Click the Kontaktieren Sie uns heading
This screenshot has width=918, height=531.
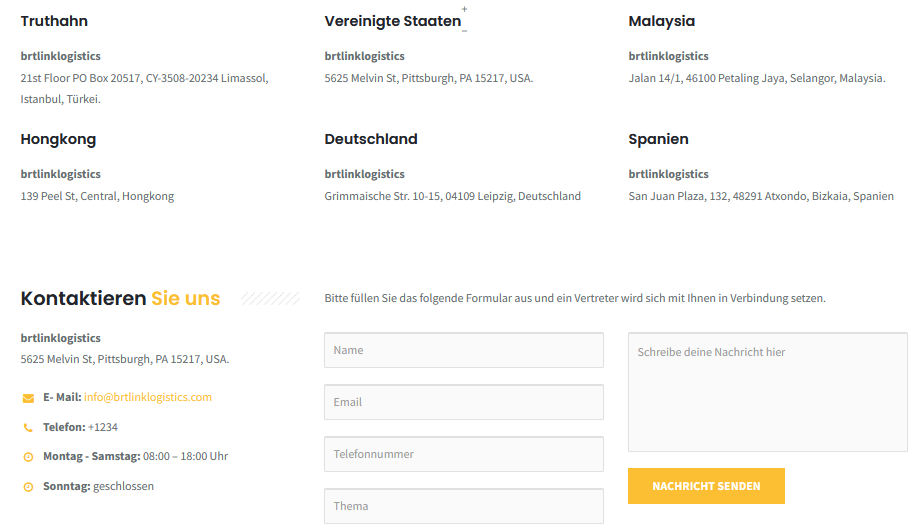(x=120, y=298)
